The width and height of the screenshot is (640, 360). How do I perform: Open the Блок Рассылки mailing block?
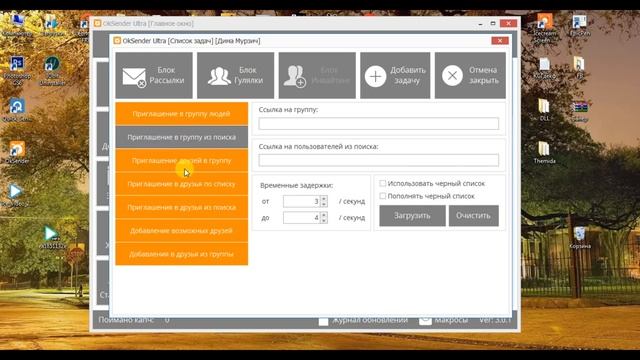tap(154, 75)
